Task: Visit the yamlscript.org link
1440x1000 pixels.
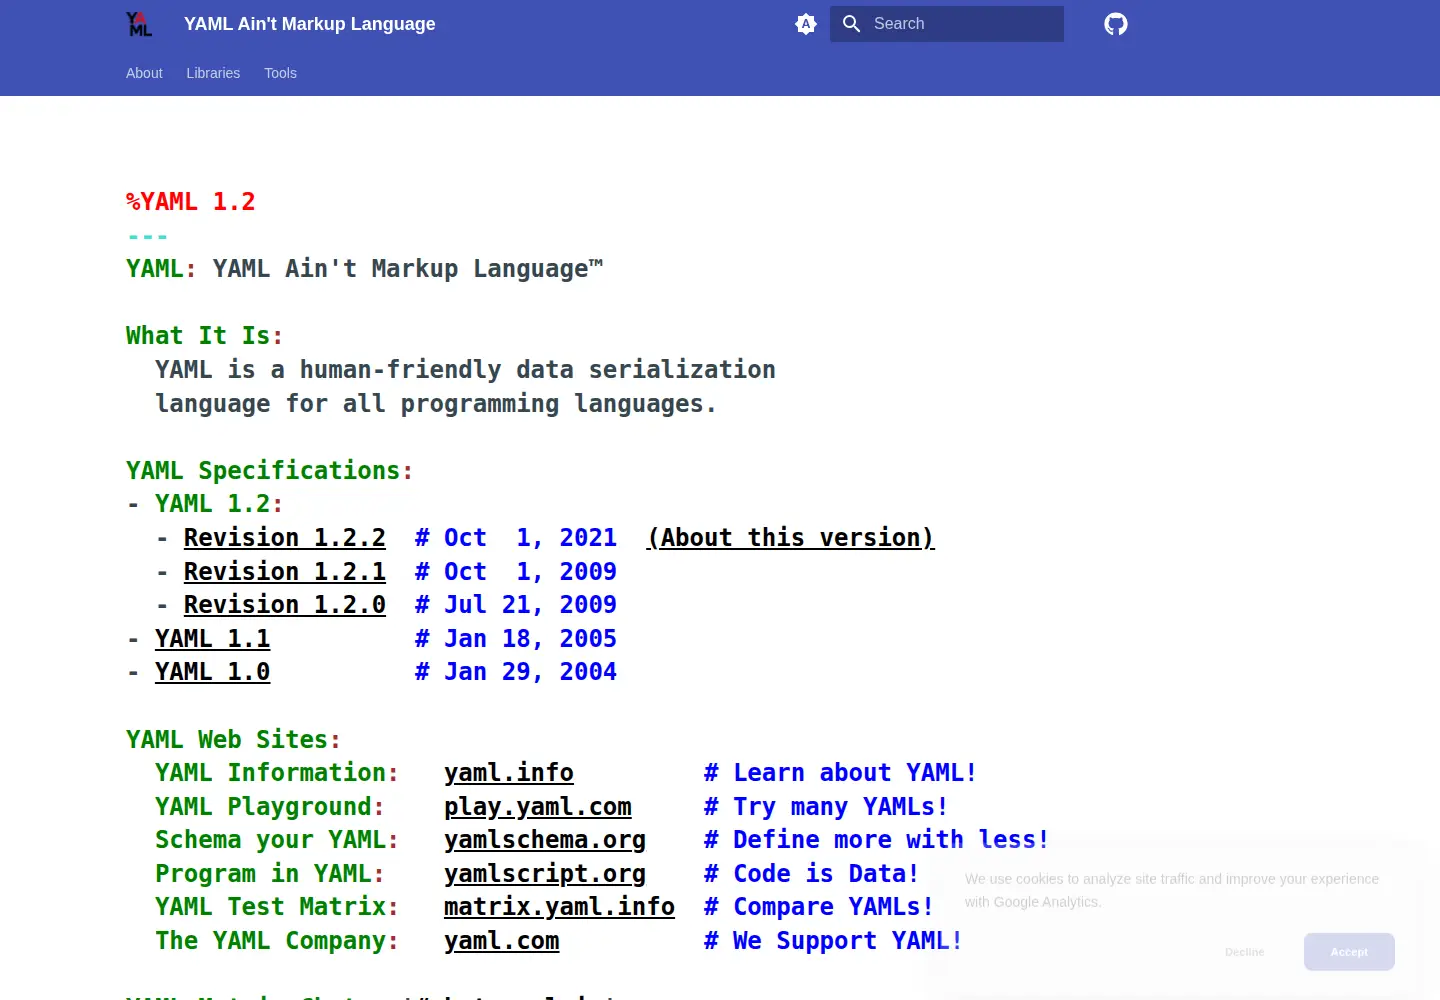Action: [x=545, y=874]
